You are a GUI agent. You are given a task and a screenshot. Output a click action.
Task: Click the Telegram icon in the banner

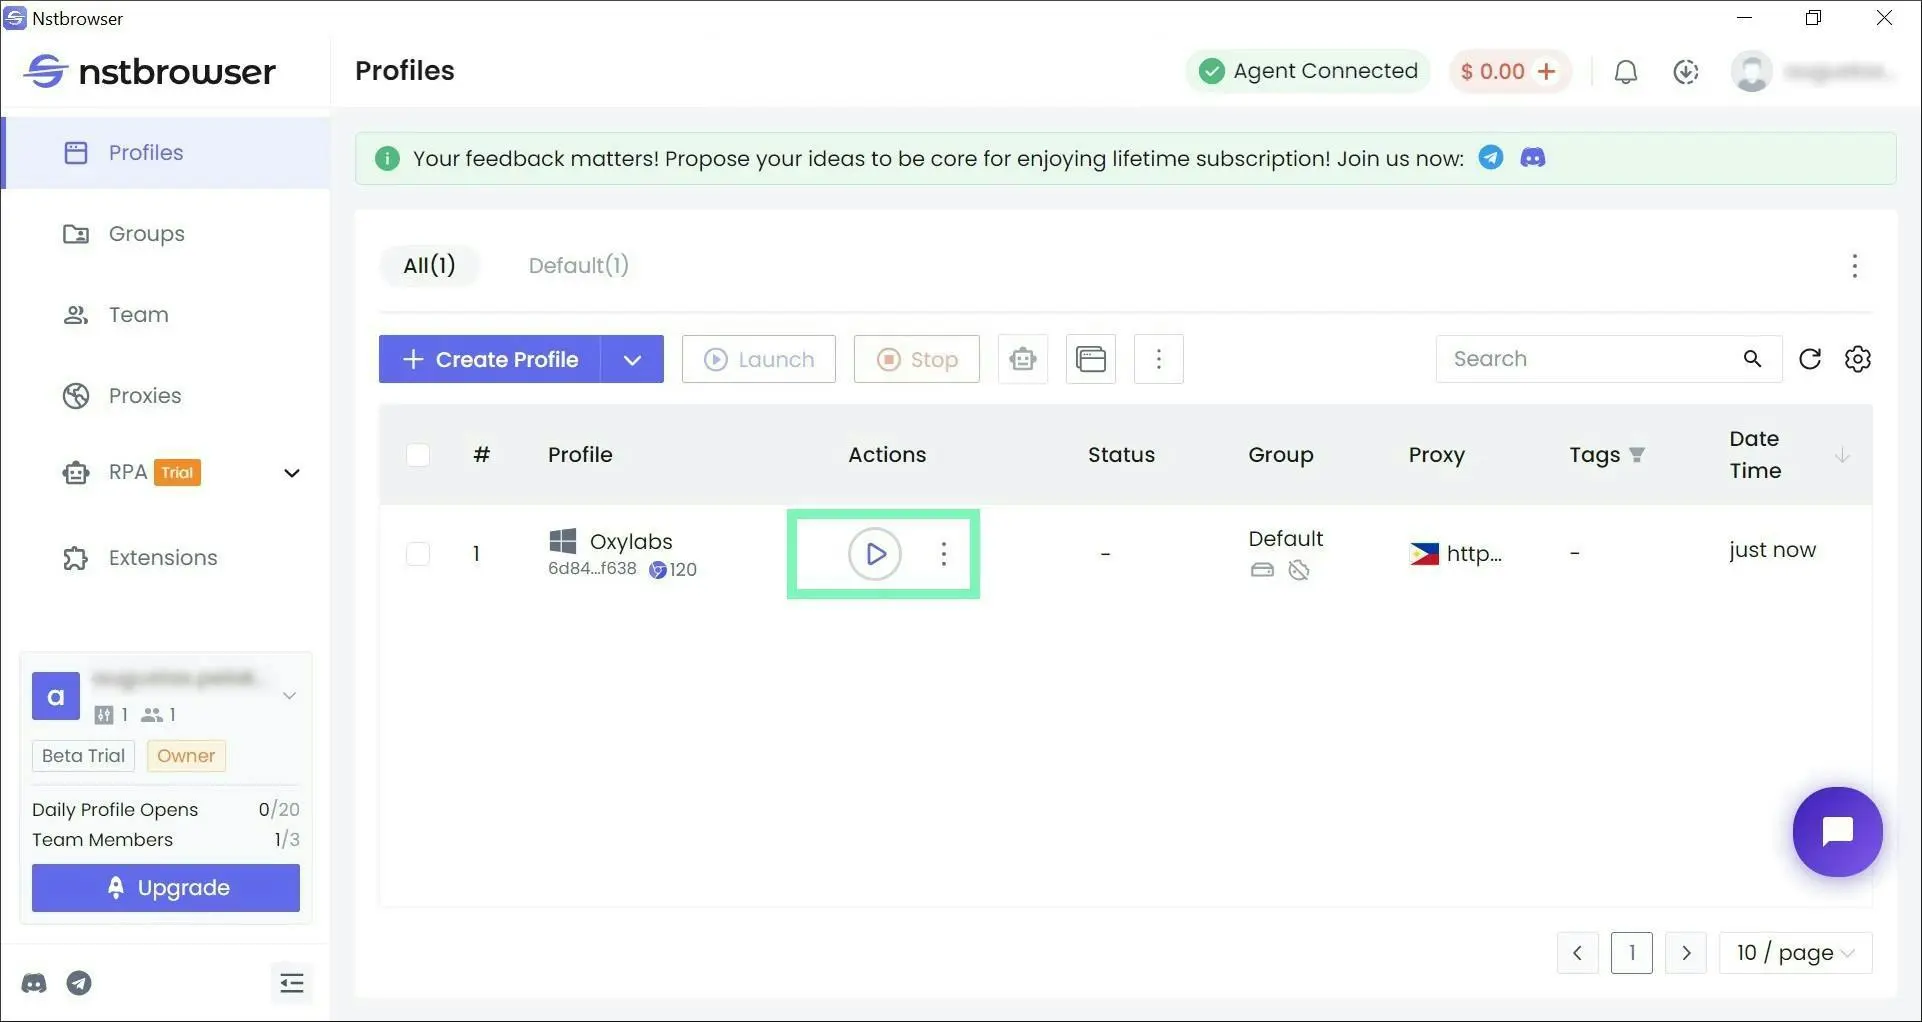click(1491, 158)
